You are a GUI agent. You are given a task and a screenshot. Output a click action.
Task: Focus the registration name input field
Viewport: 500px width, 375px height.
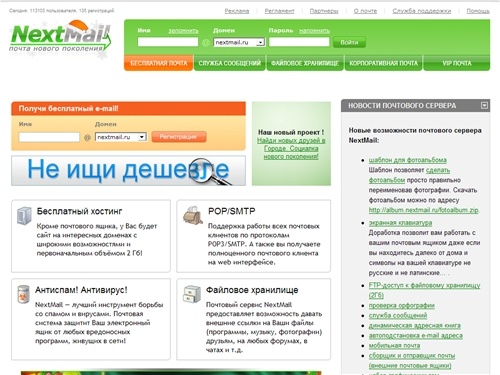(x=49, y=137)
